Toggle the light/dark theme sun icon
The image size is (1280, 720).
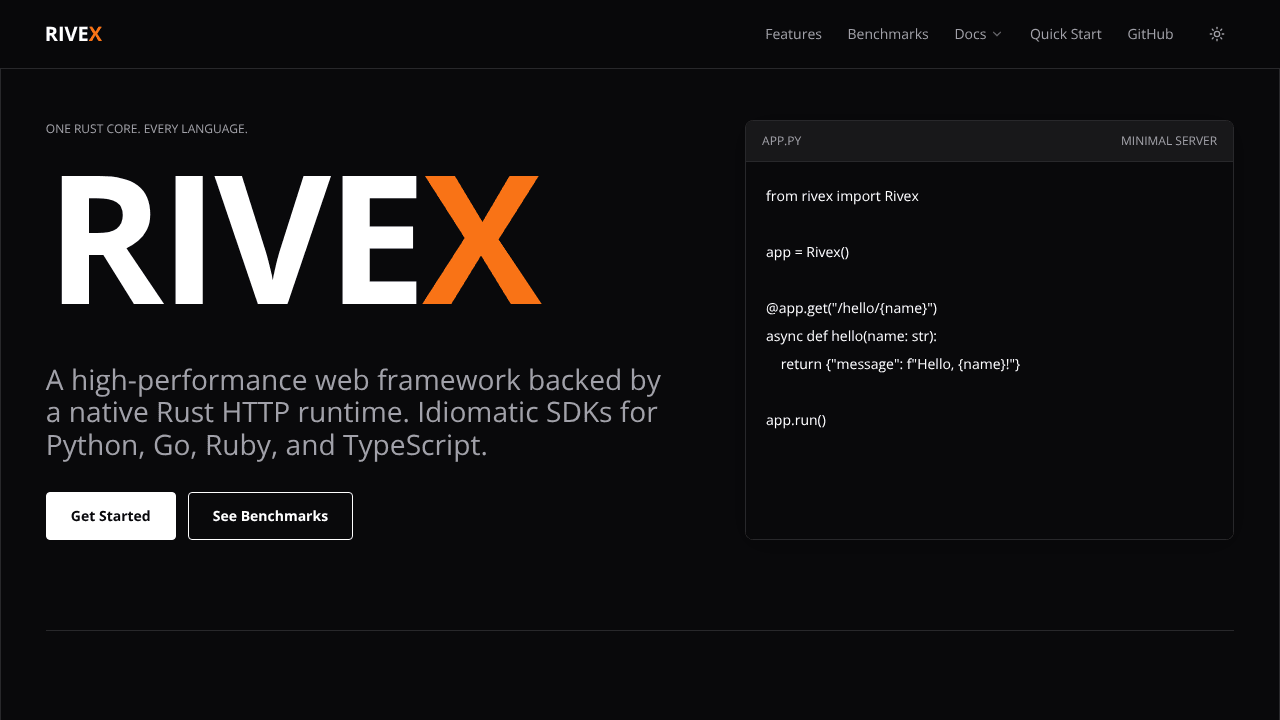[x=1217, y=34]
